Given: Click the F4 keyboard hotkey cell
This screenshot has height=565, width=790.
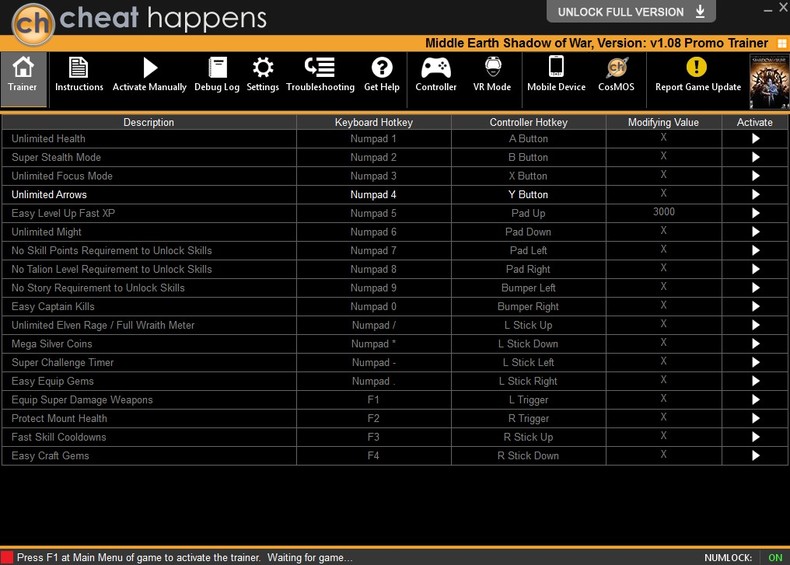Looking at the screenshot, I should pos(373,456).
